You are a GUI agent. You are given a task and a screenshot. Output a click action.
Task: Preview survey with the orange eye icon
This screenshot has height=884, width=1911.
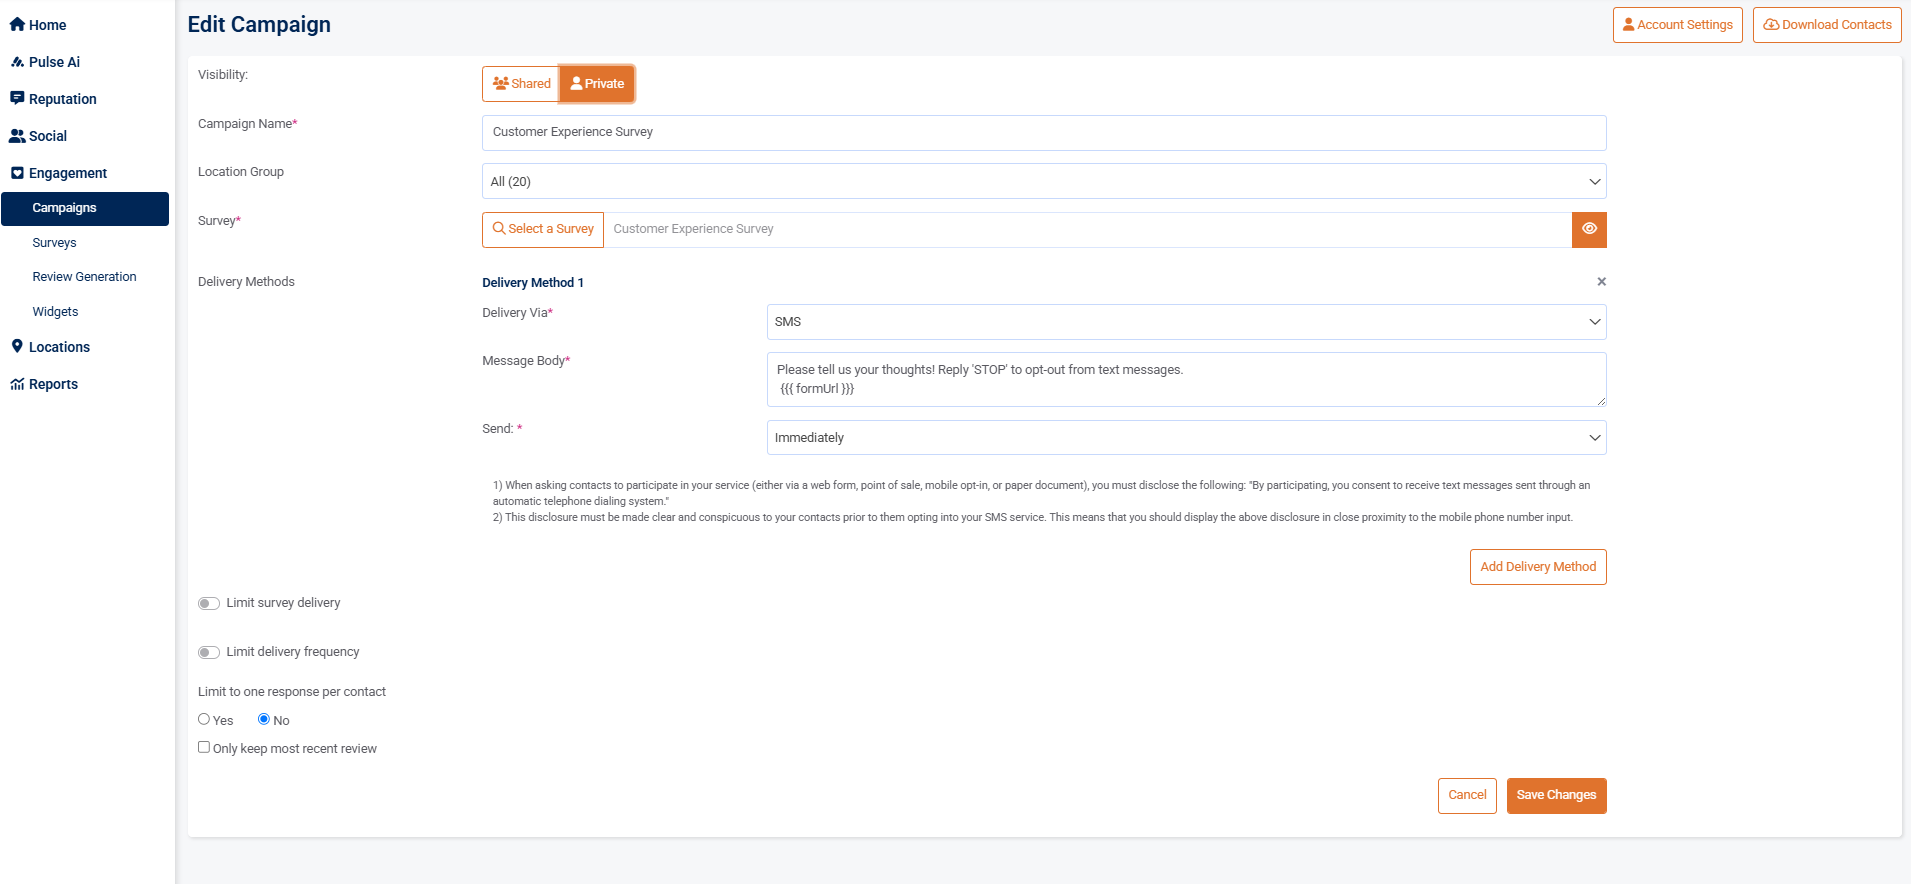point(1589,229)
